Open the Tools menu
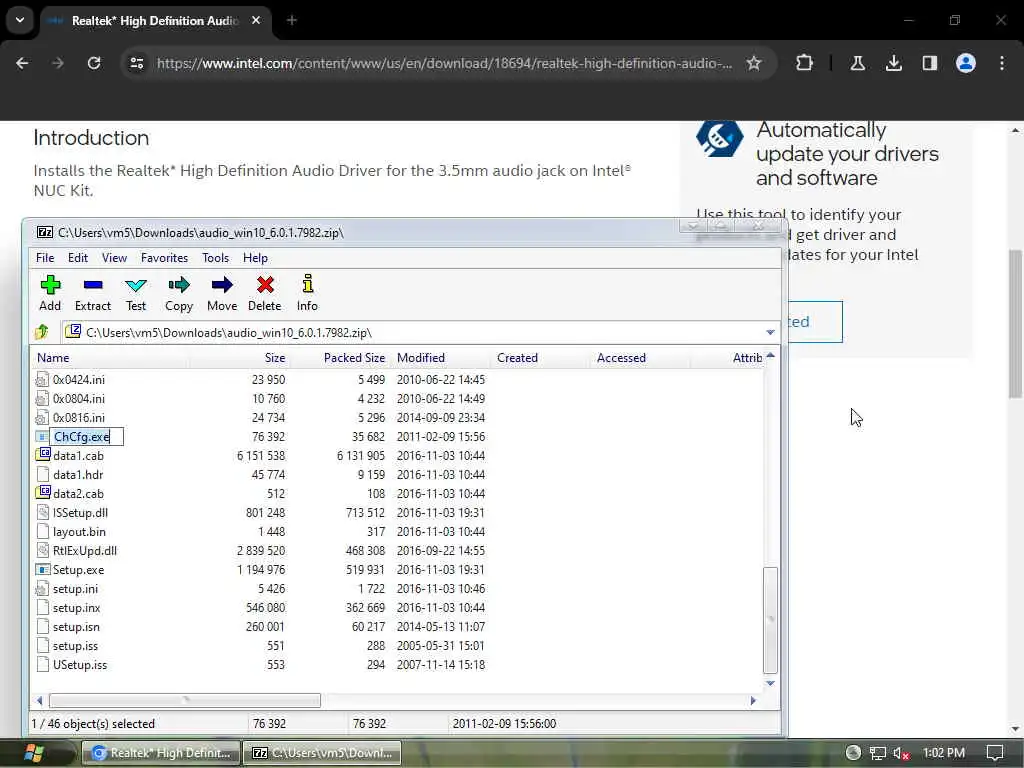1024x768 pixels. (x=216, y=258)
